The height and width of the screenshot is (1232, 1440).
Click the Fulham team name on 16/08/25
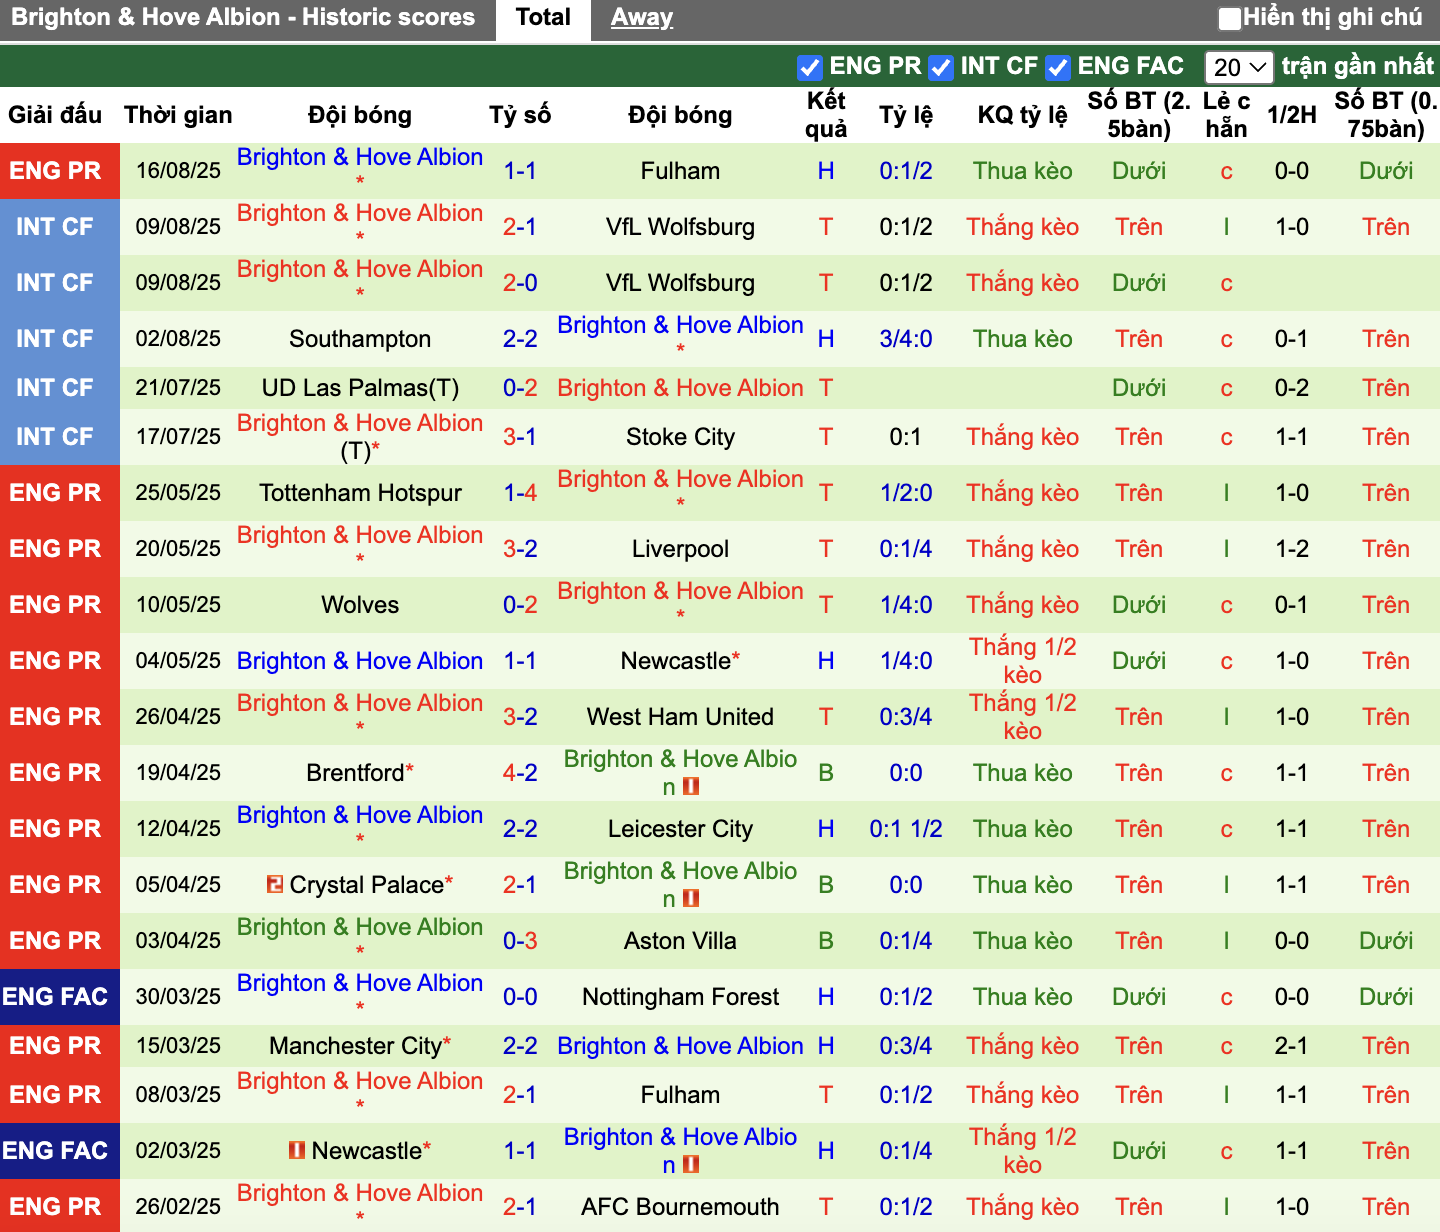[680, 171]
